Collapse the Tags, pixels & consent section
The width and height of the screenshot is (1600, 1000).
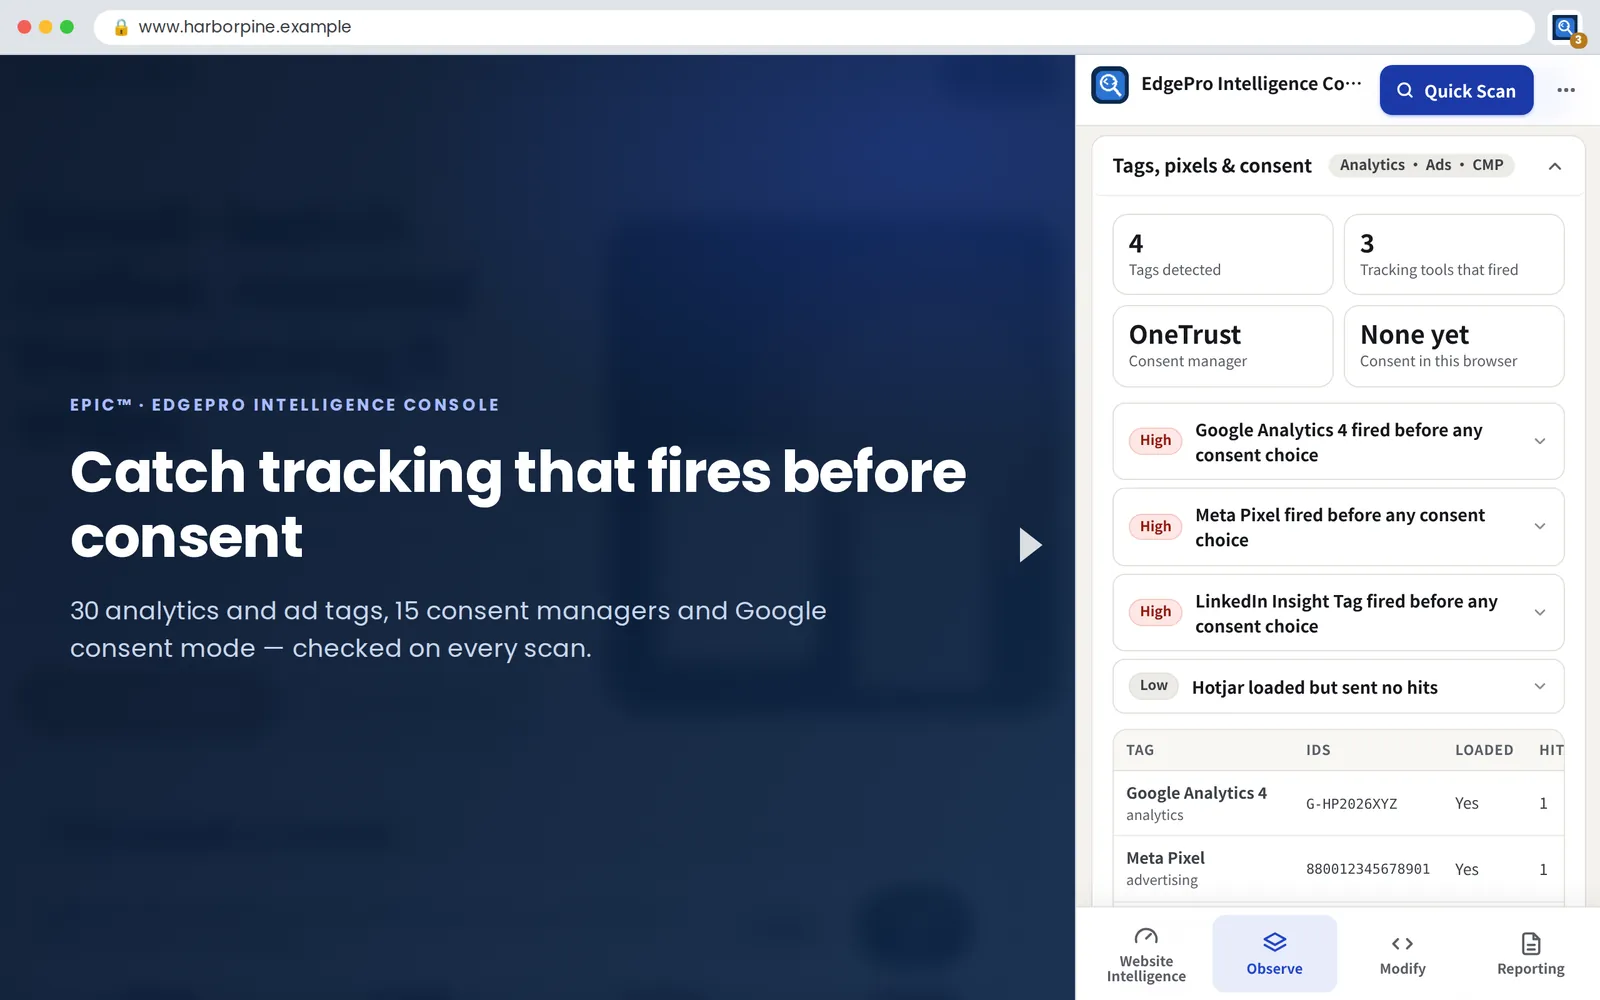tap(1555, 166)
